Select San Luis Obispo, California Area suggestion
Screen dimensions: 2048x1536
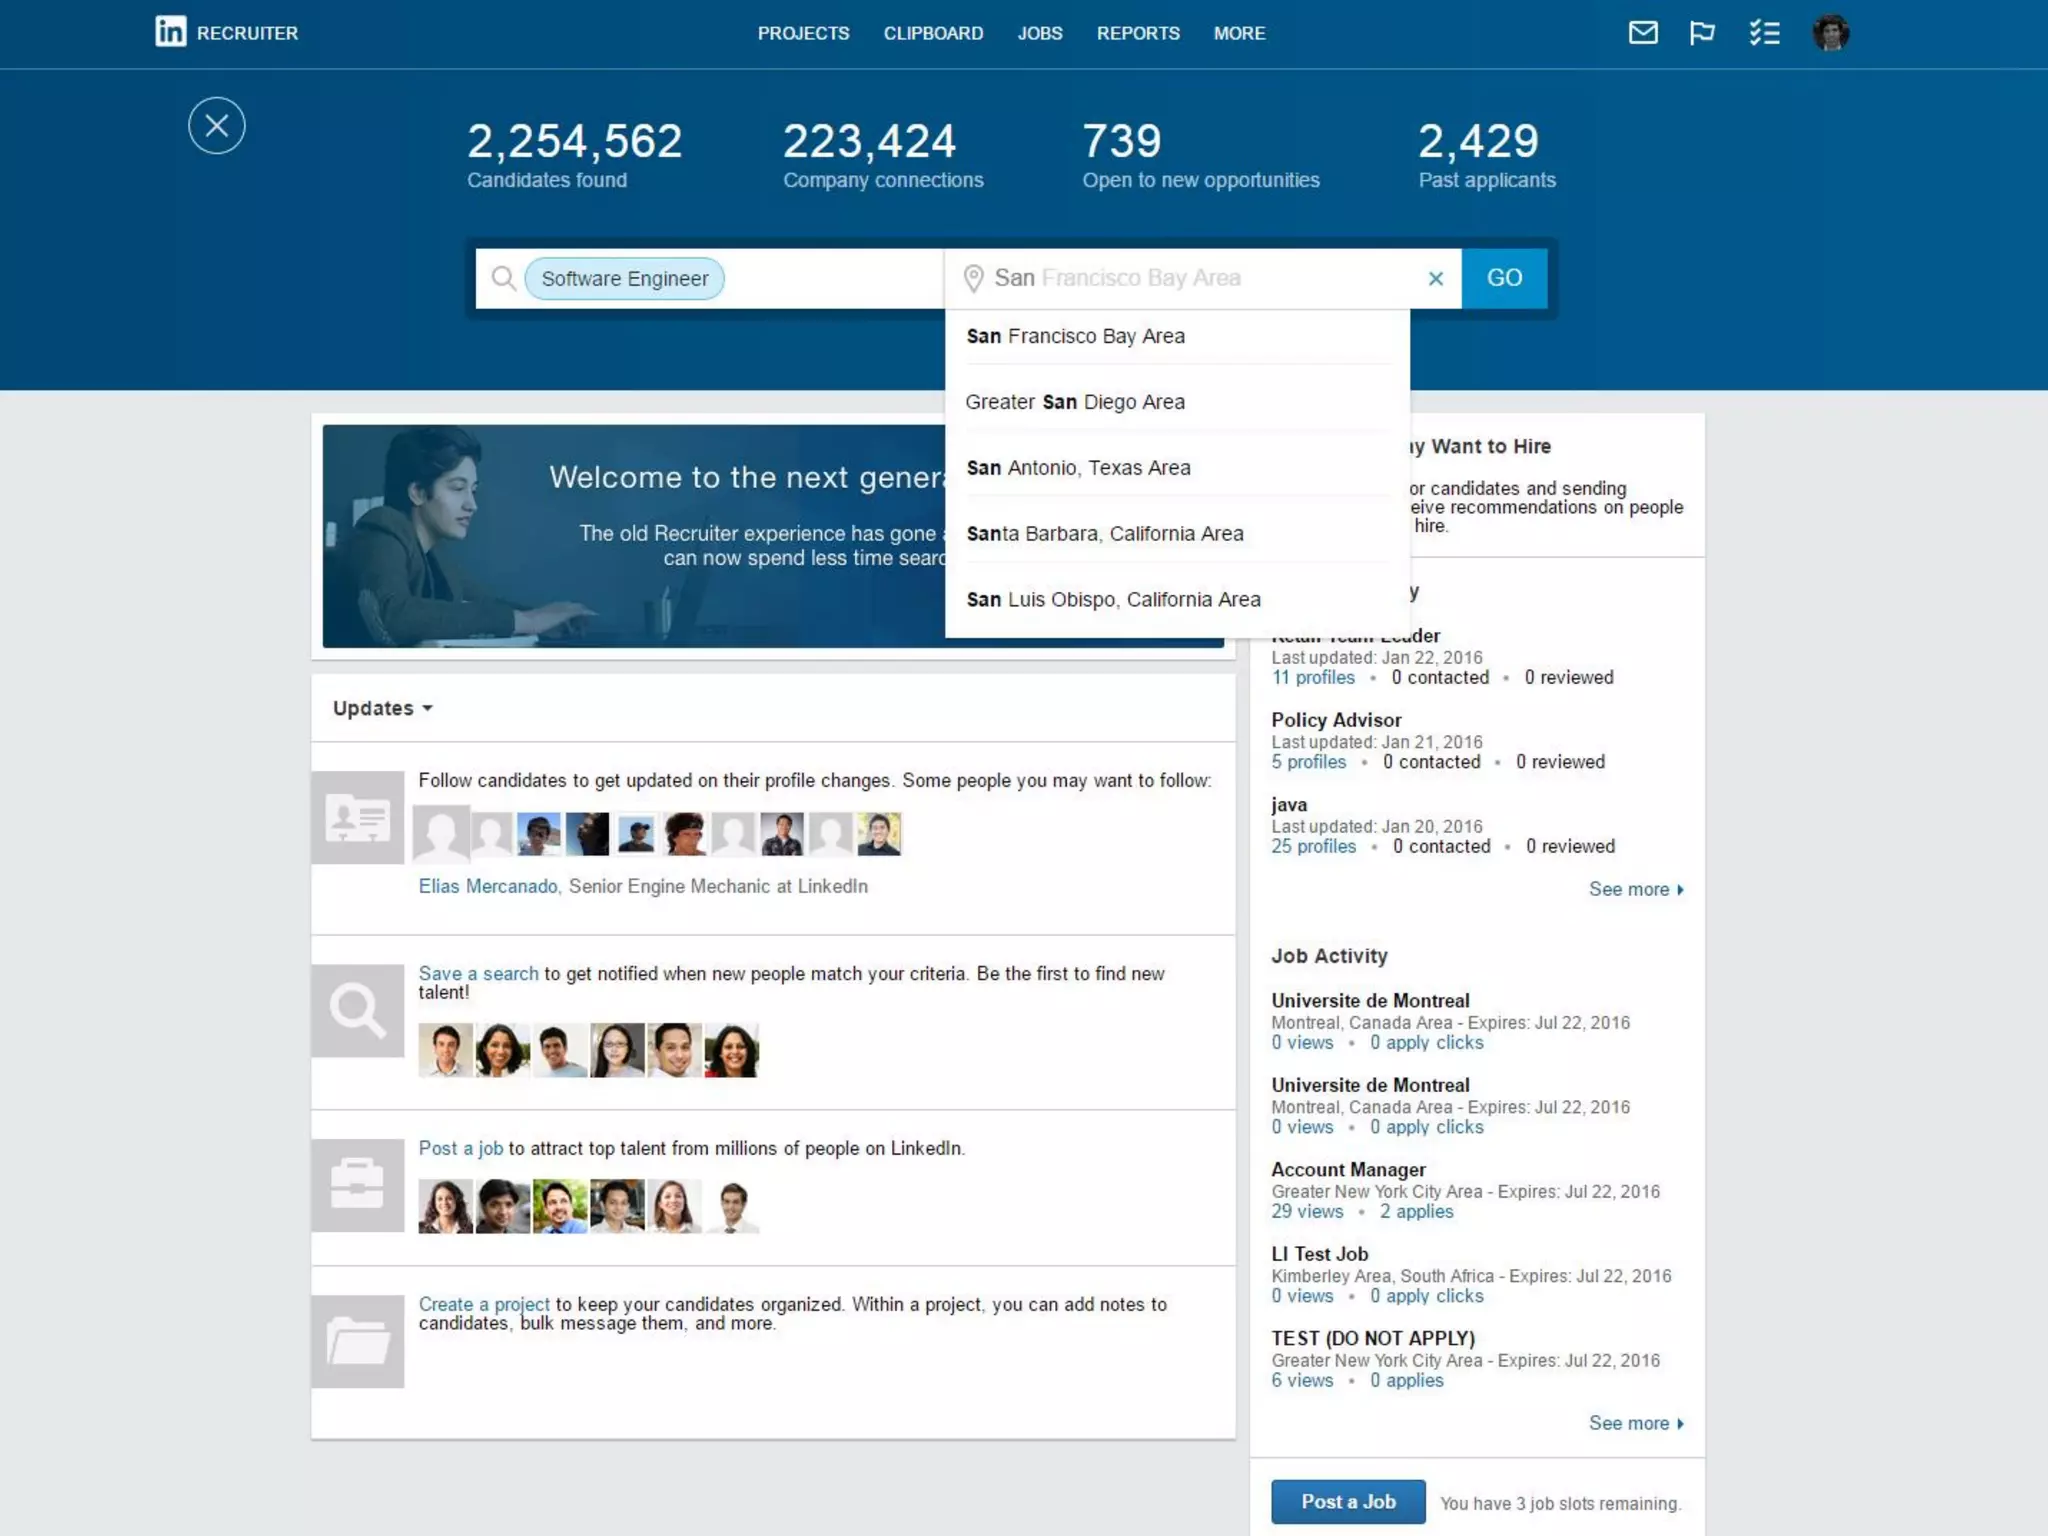(1177, 600)
